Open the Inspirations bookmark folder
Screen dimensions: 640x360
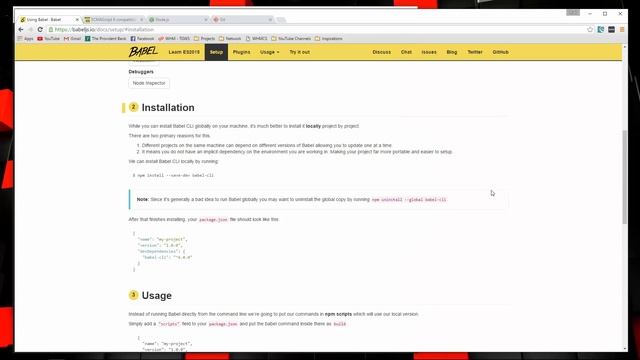[329, 39]
